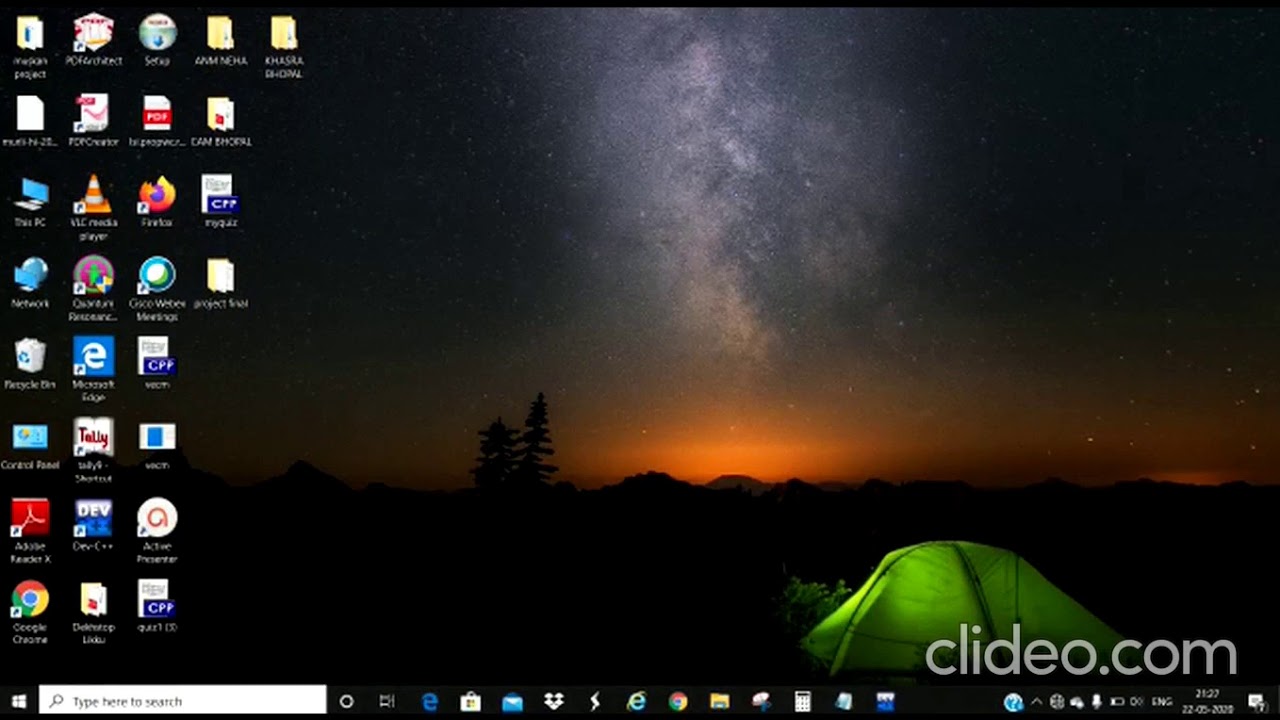This screenshot has height=720, width=1280.
Task: Launch Edge from the taskbar
Action: pos(430,701)
